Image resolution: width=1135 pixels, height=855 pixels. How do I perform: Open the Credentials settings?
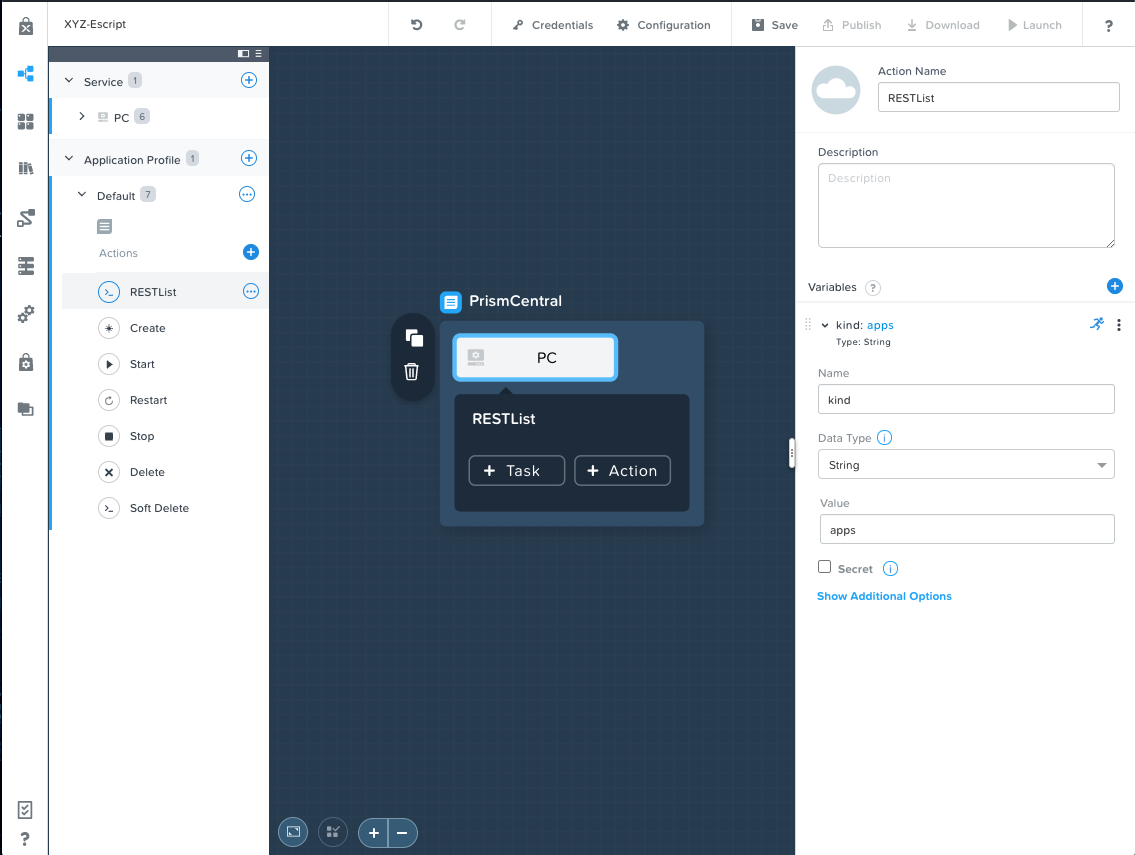553,25
